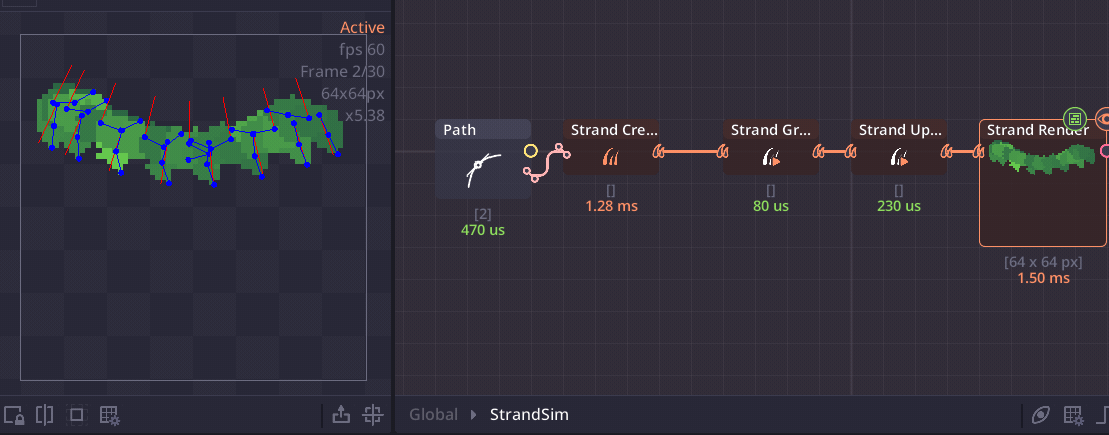This screenshot has width=1109, height=435.
Task: Open preview grid settings icon
Action: pyautogui.click(x=109, y=415)
